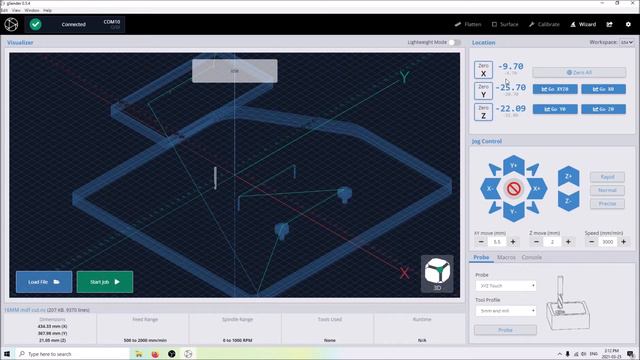The width and height of the screenshot is (640, 360).
Task: Jog diagonally X+ Y- arrow
Action: click(533, 208)
